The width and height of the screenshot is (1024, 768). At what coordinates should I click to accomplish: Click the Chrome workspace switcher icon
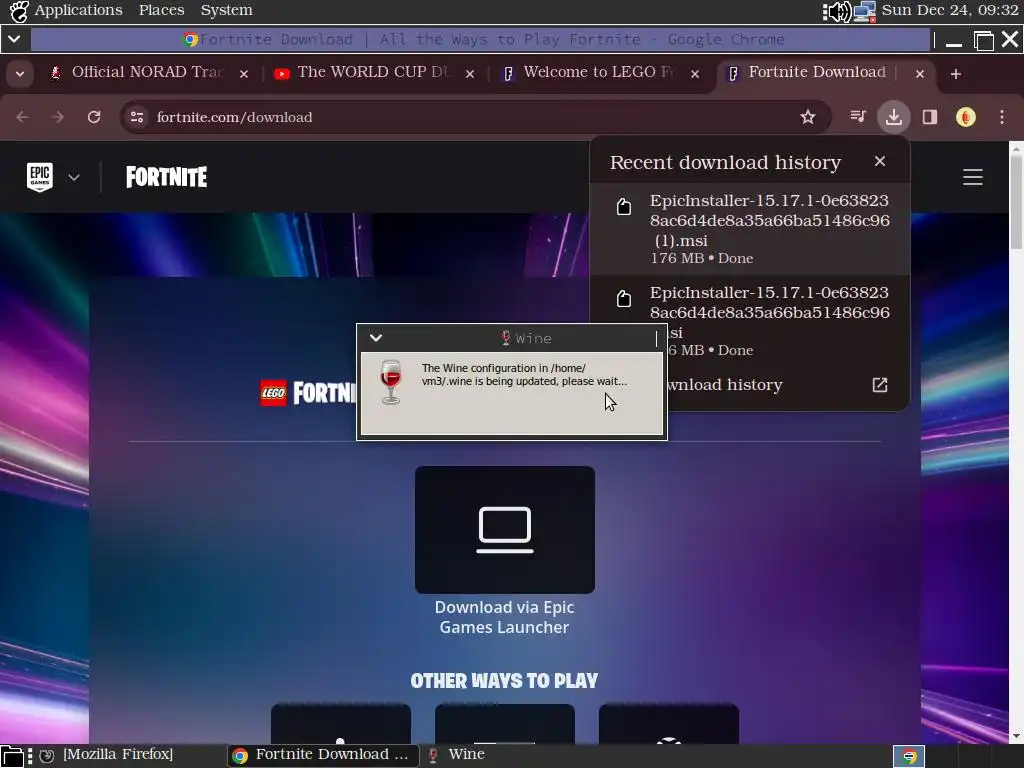pyautogui.click(x=909, y=756)
